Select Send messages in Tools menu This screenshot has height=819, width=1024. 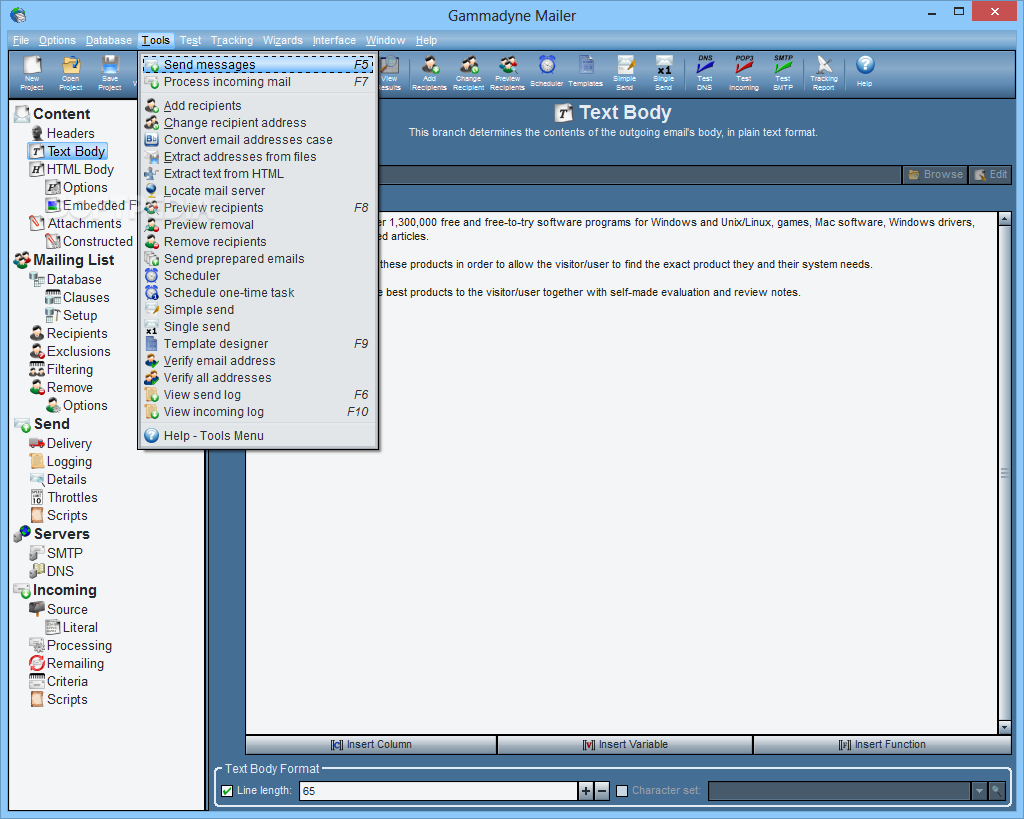258,65
